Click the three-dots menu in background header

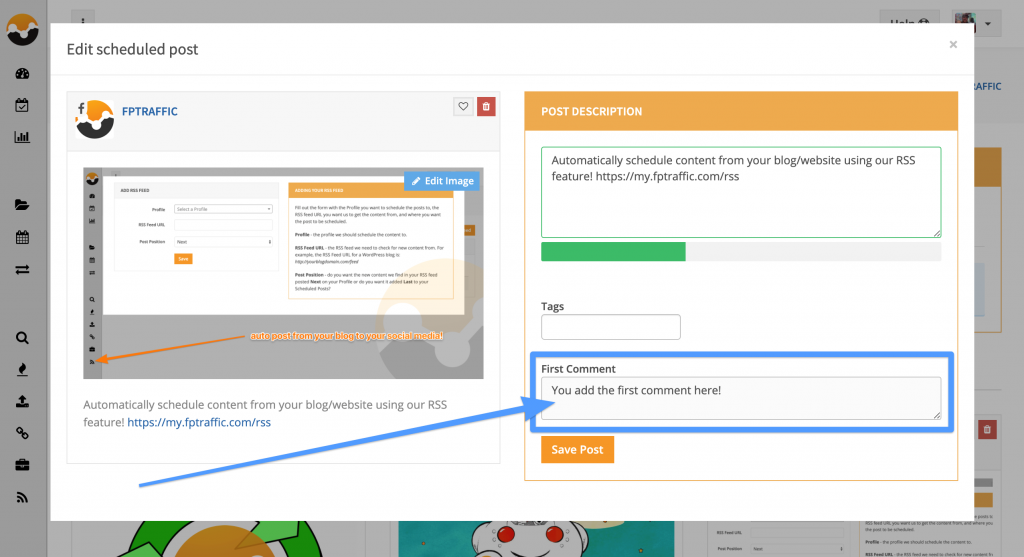click(x=83, y=20)
